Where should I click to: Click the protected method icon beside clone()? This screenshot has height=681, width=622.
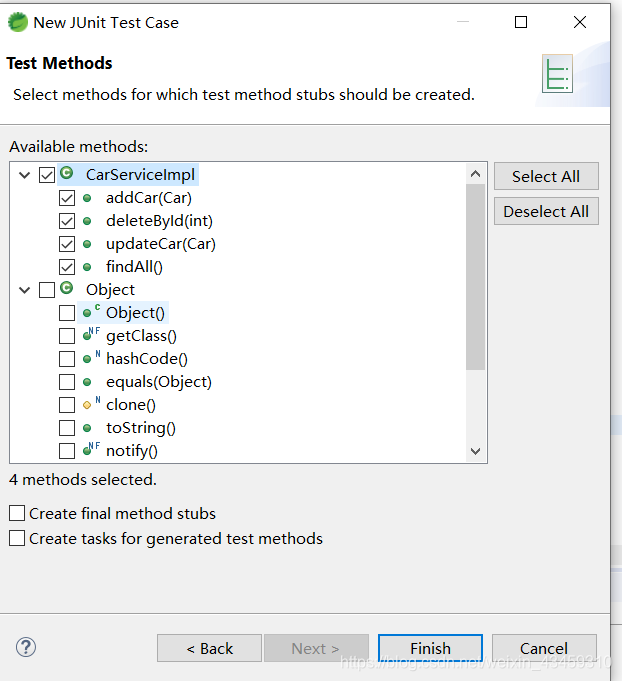click(91, 403)
